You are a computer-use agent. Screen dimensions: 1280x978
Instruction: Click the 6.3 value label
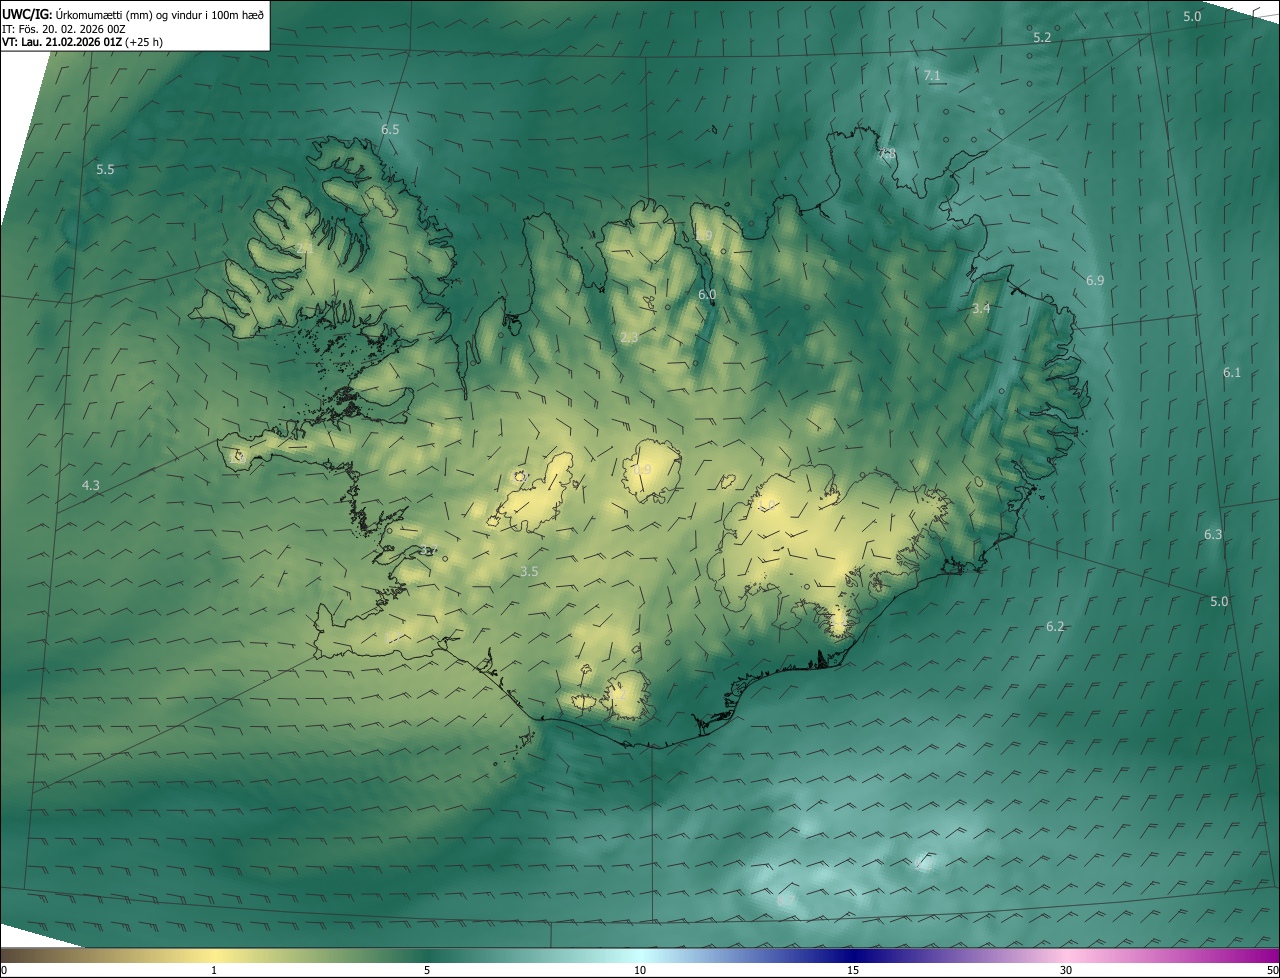(x=1213, y=535)
